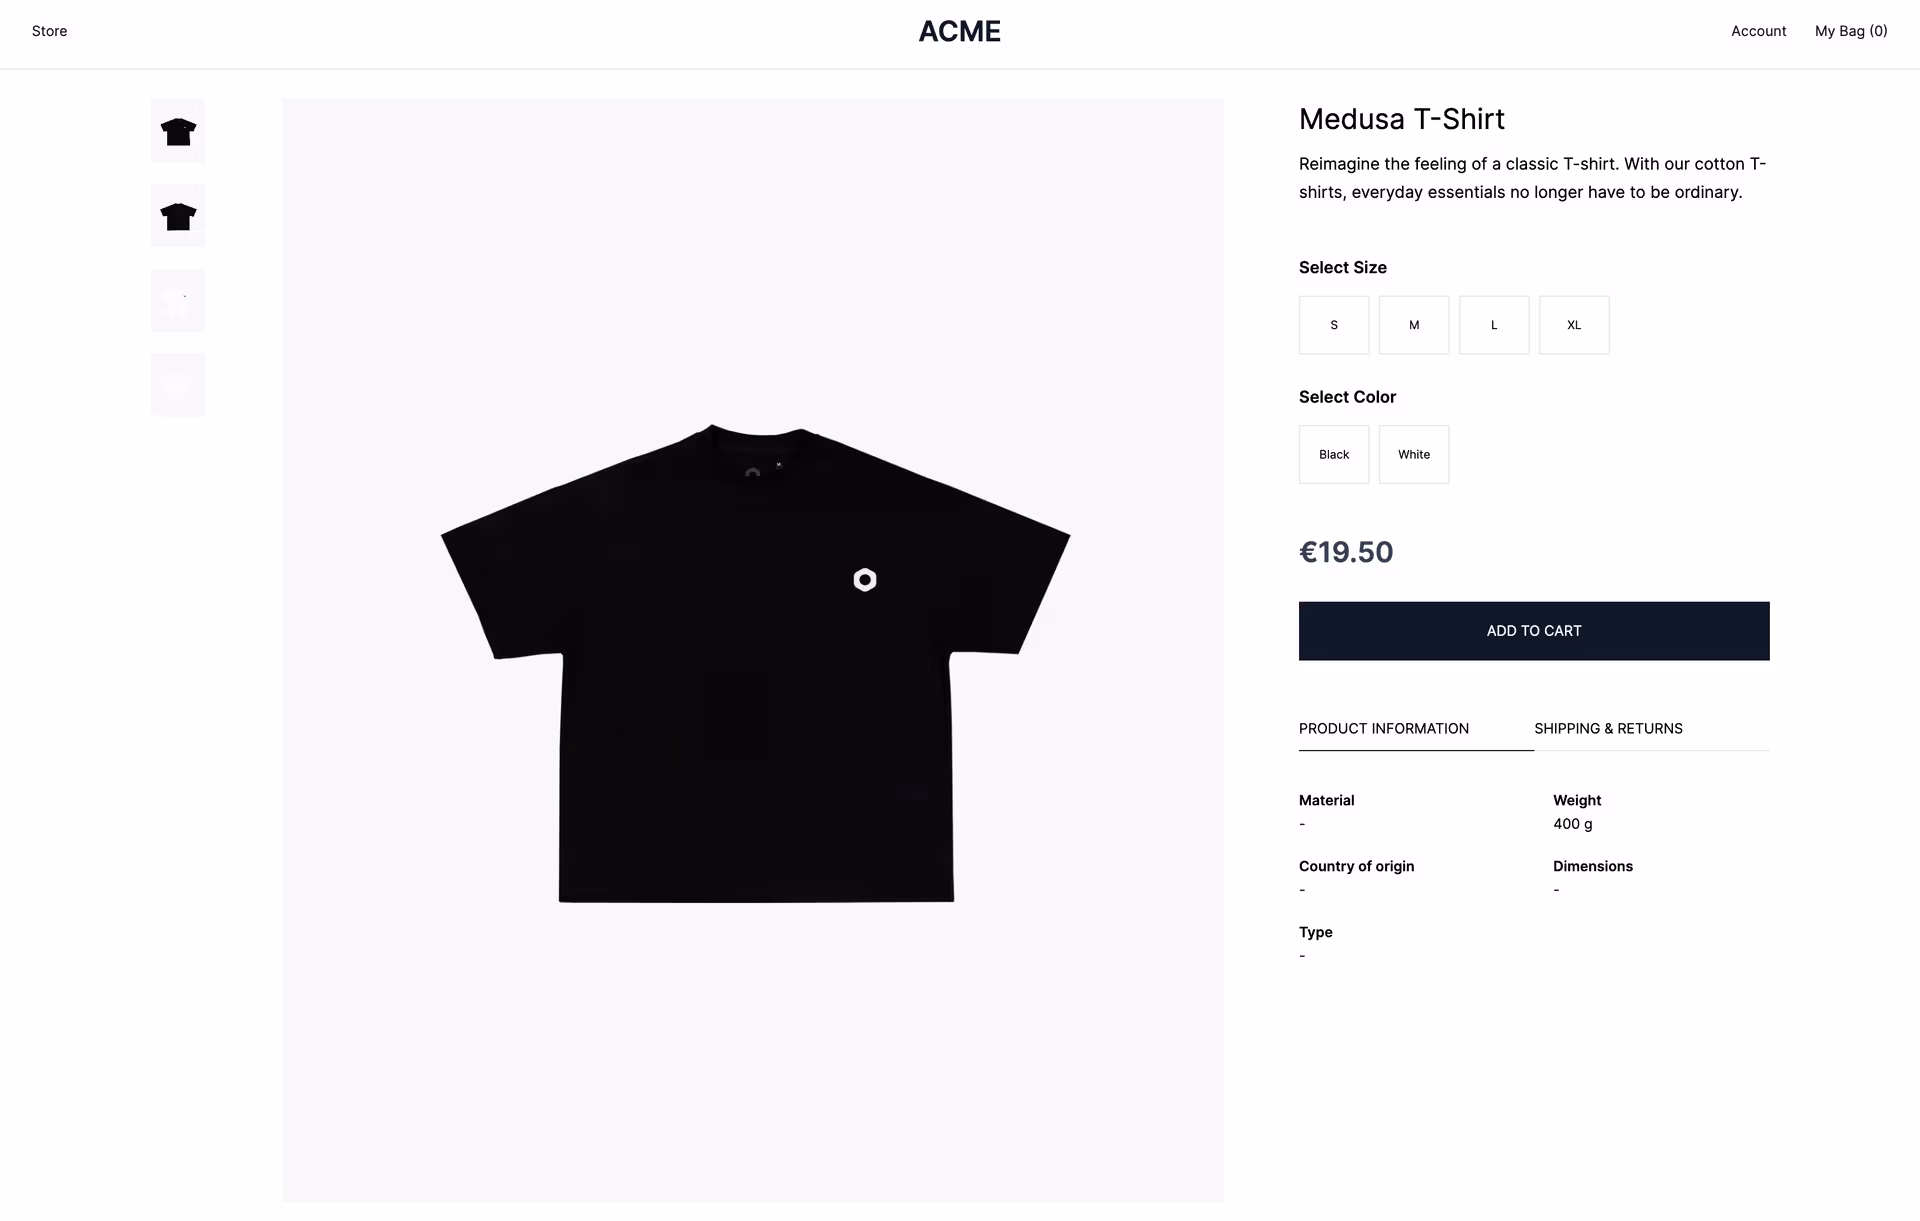Choose size L

pos(1494,324)
